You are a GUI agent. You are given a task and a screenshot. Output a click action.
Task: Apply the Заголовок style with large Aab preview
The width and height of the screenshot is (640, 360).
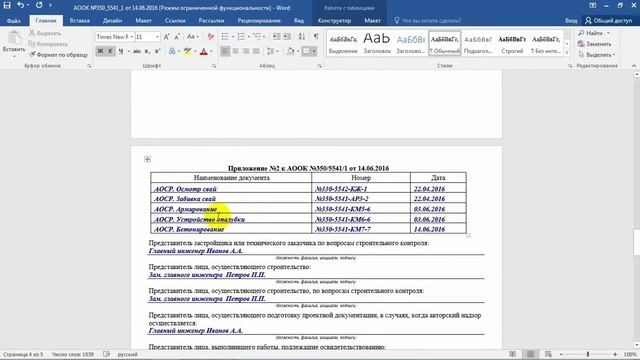pos(377,43)
